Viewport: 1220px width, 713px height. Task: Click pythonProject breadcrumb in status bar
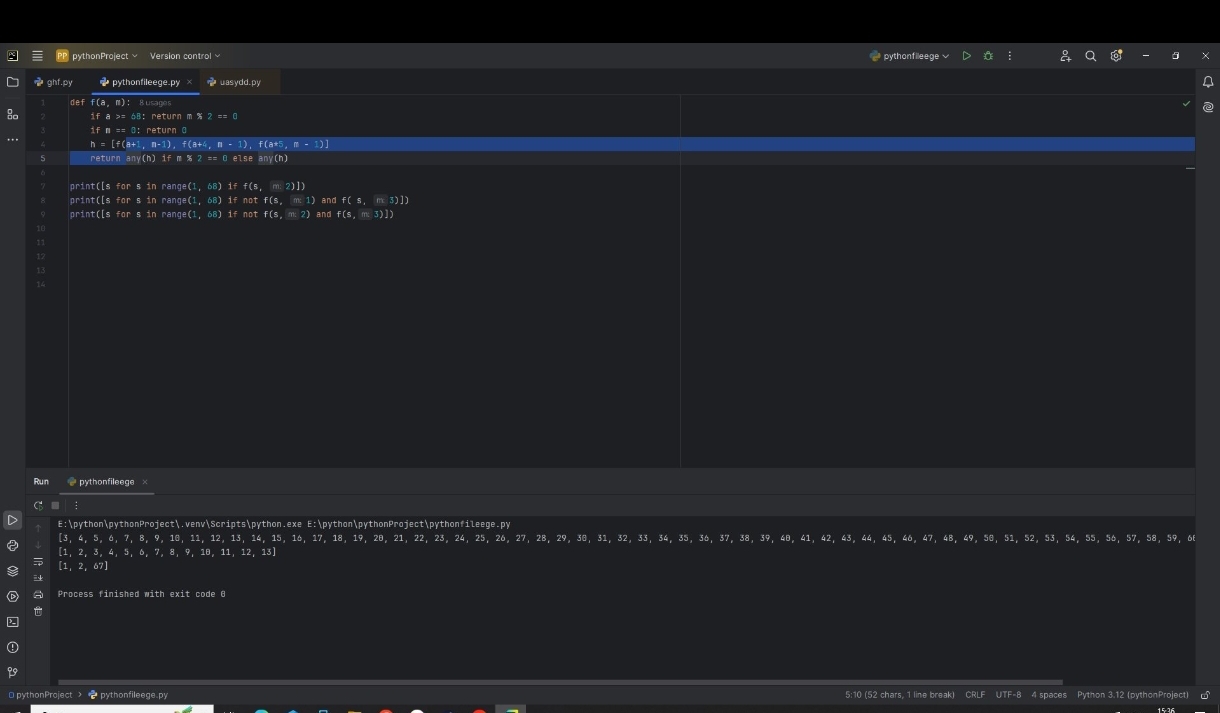[40, 695]
